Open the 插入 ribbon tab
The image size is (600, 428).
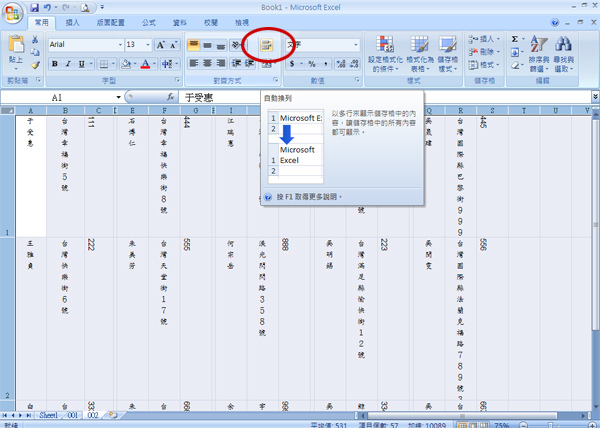pyautogui.click(x=72, y=23)
